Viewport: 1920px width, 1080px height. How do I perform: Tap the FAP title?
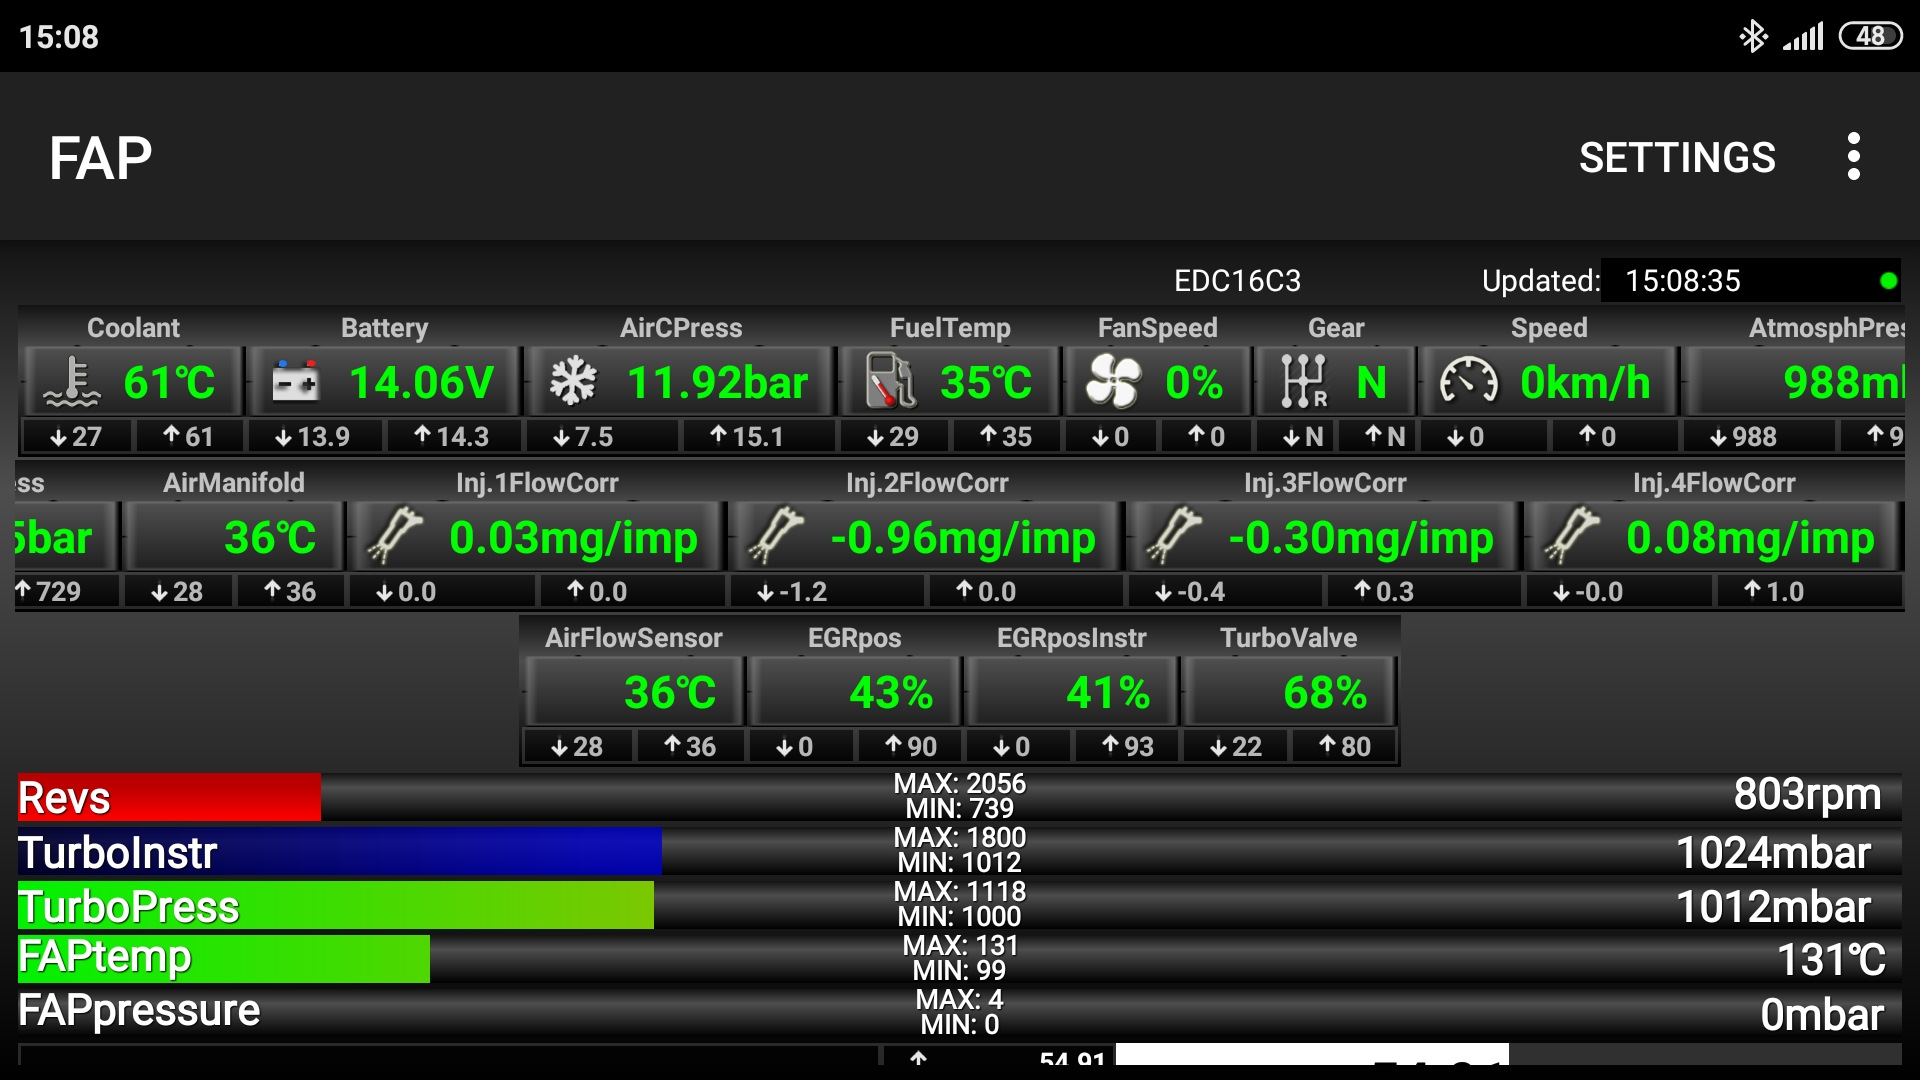[x=101, y=158]
